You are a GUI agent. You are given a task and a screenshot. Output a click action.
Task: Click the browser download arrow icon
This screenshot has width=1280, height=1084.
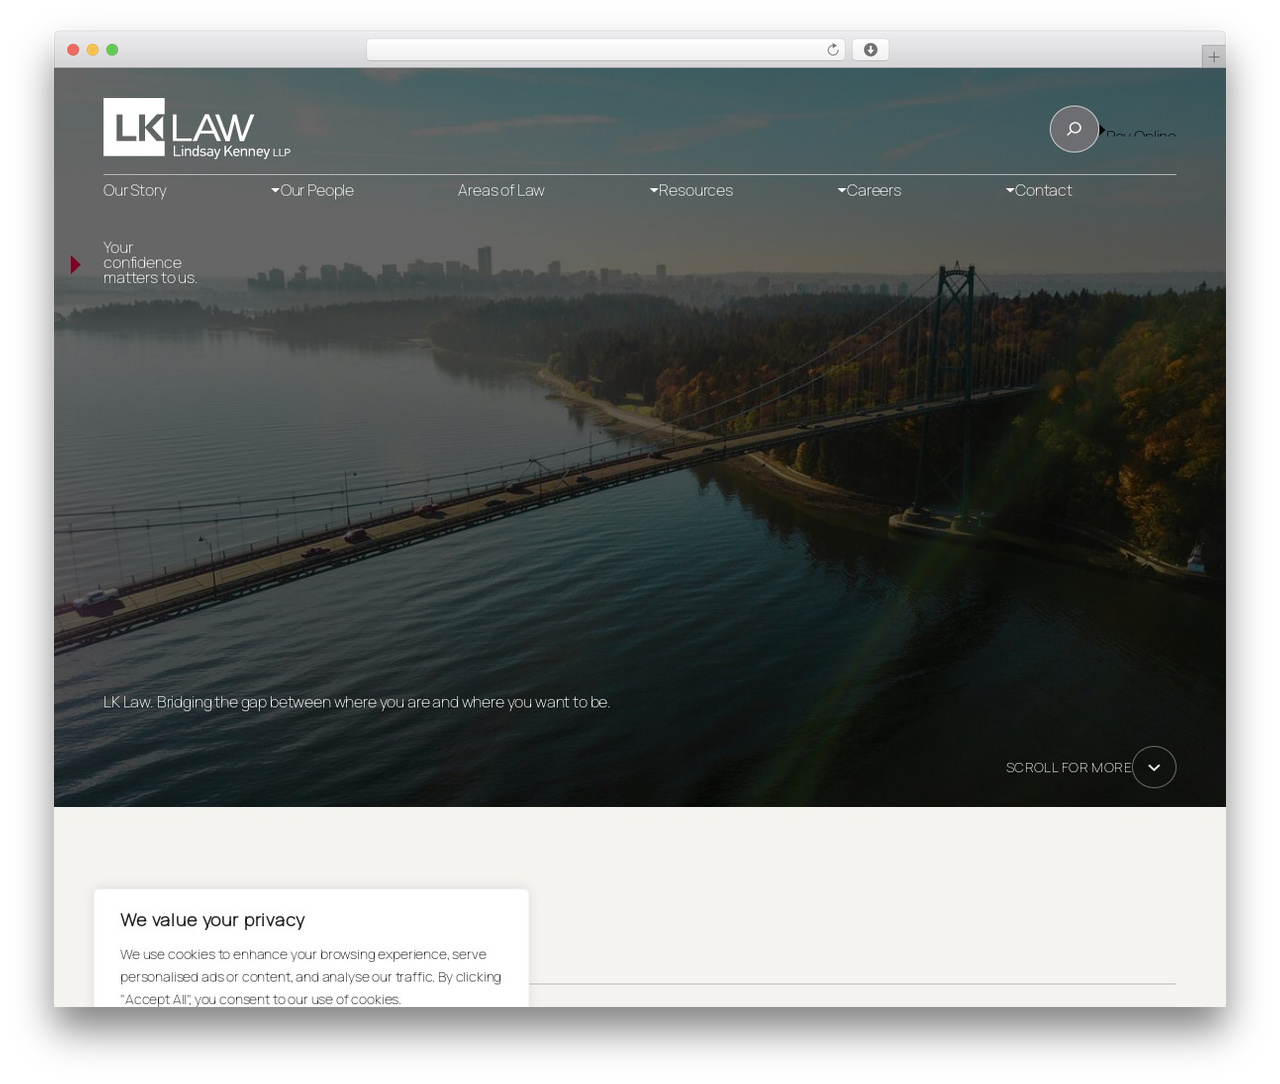coord(871,50)
